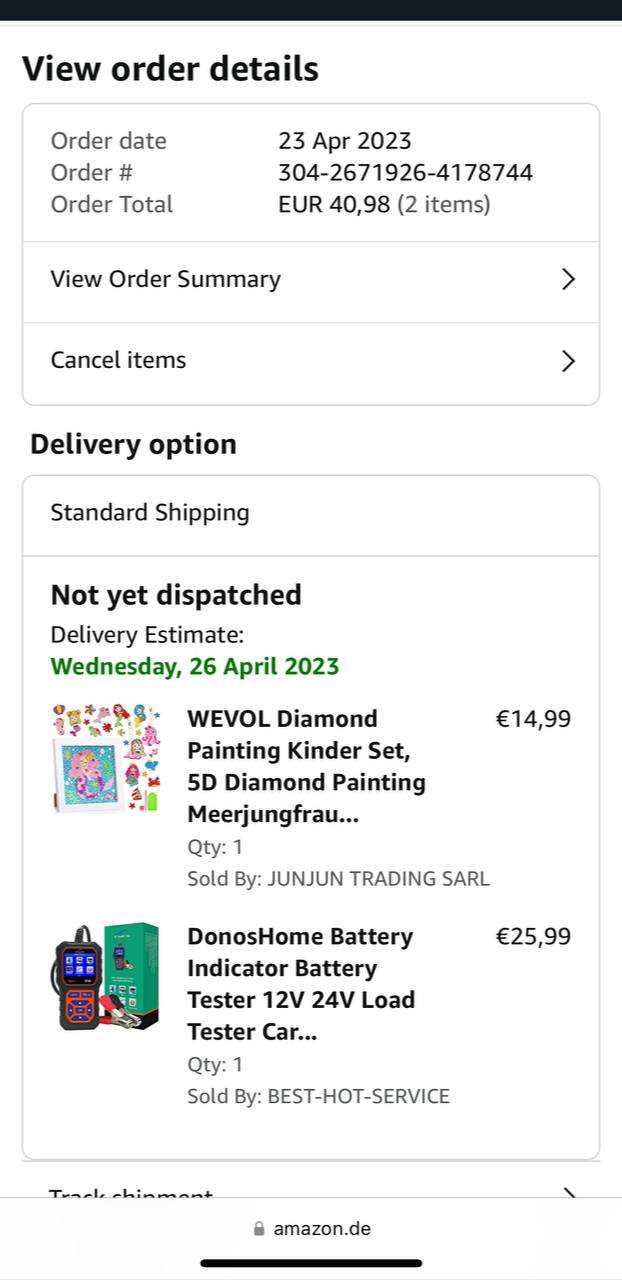Image resolution: width=622 pixels, height=1280 pixels.
Task: Click the order number 304-2671926-4178744
Action: pos(405,173)
